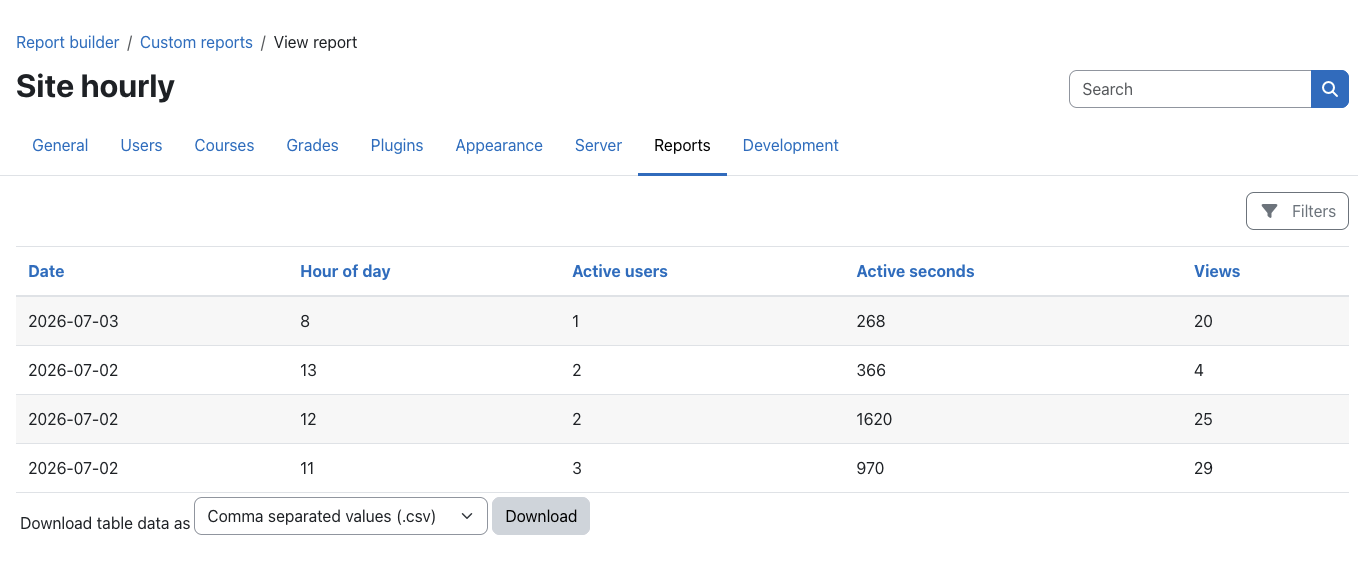Screen dimensions: 1358x571
Task: Open the Courses tab
Action: pyautogui.click(x=224, y=145)
